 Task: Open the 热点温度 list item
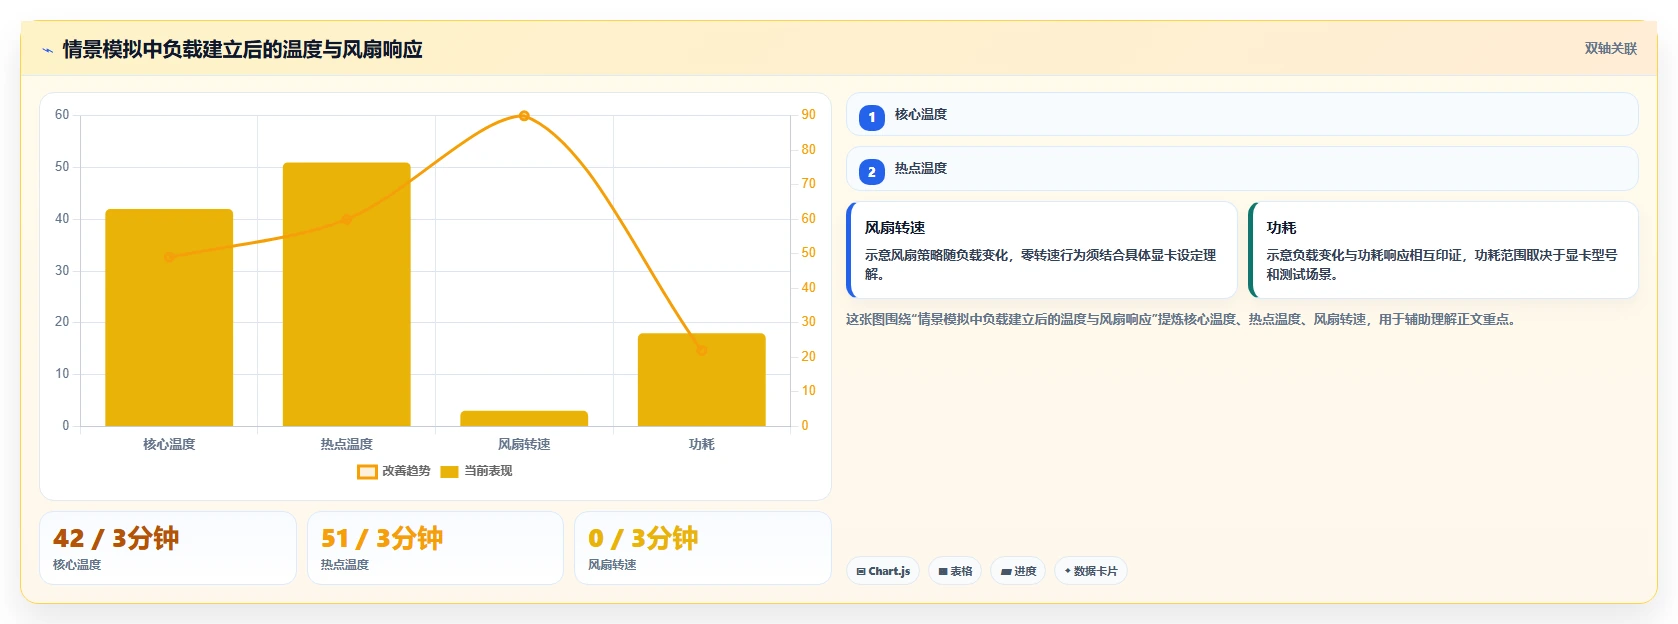(1242, 168)
